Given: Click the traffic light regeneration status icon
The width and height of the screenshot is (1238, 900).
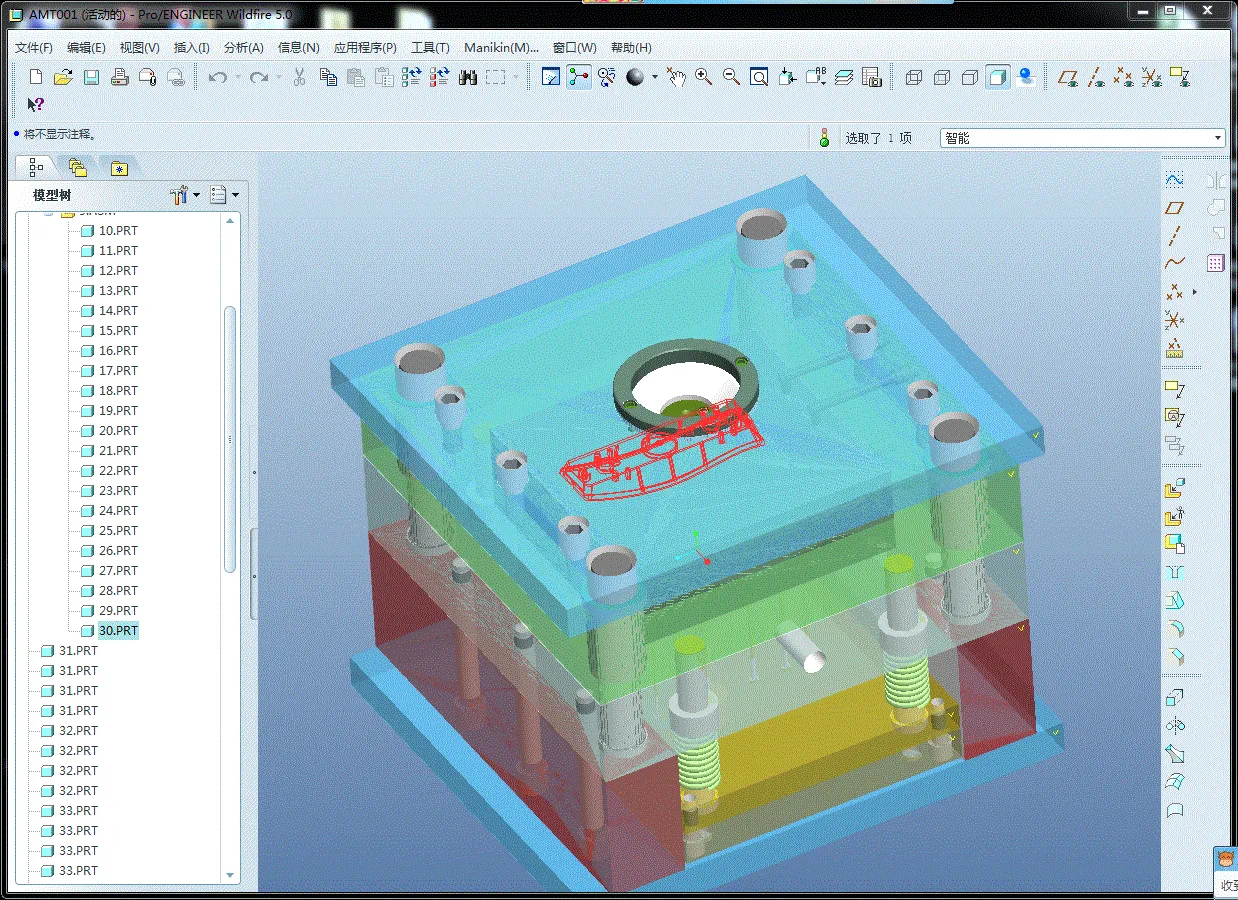Looking at the screenshot, I should tap(825, 138).
